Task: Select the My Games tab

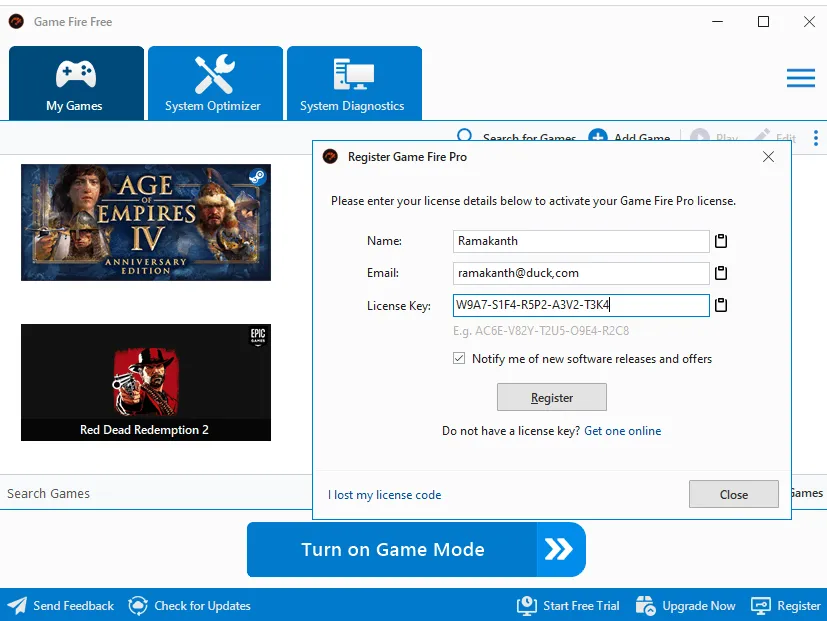Action: click(x=76, y=83)
